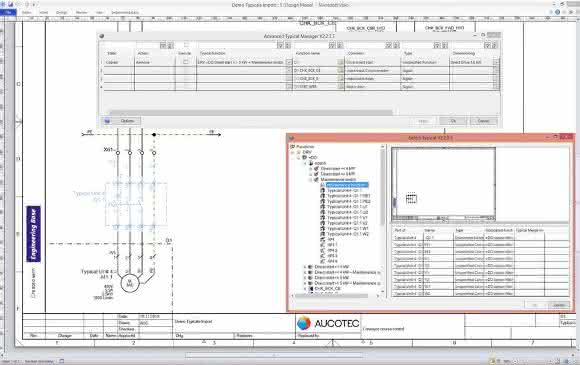Open Typical function dropdown in row 4
Screen dimensions: 580x365
[289, 87]
